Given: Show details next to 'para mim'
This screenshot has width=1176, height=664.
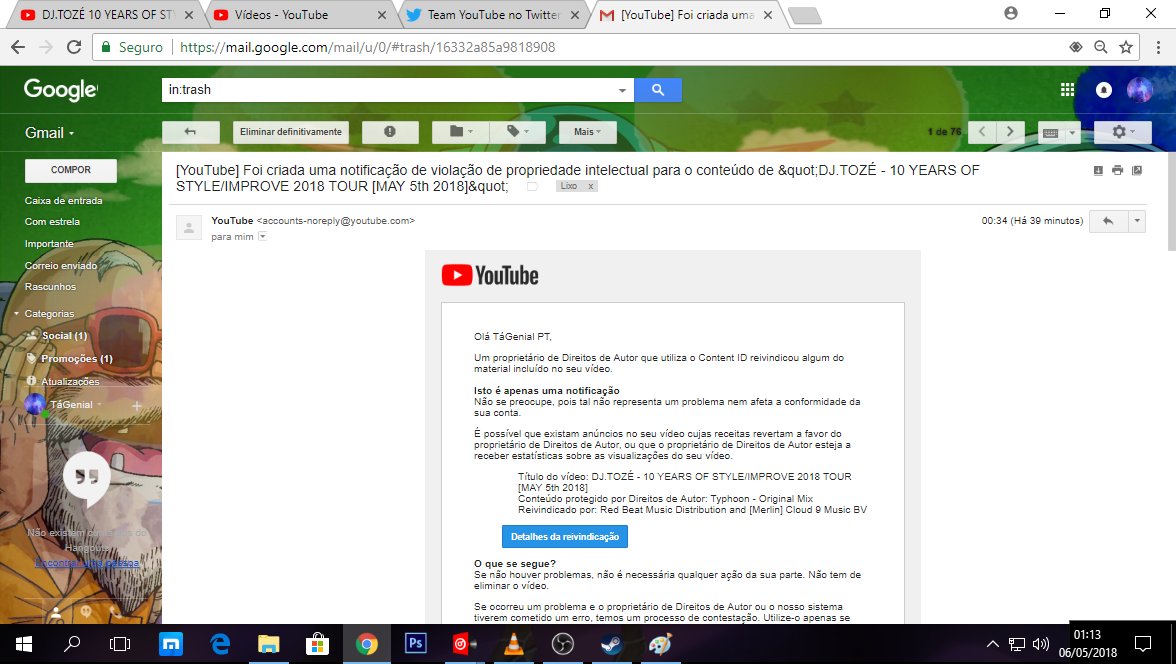Looking at the screenshot, I should click(262, 236).
